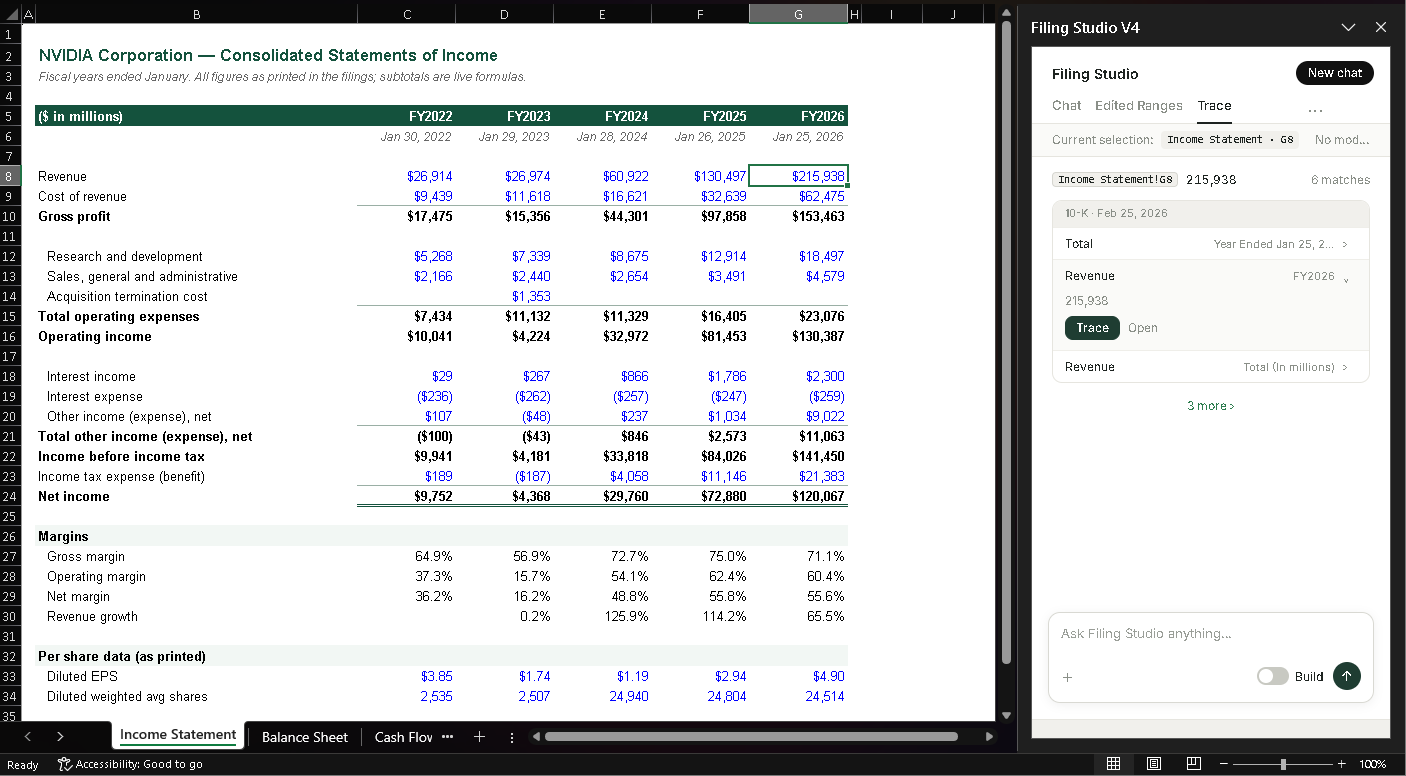
Task: Open sheet tab options vertical dots
Action: (512, 737)
